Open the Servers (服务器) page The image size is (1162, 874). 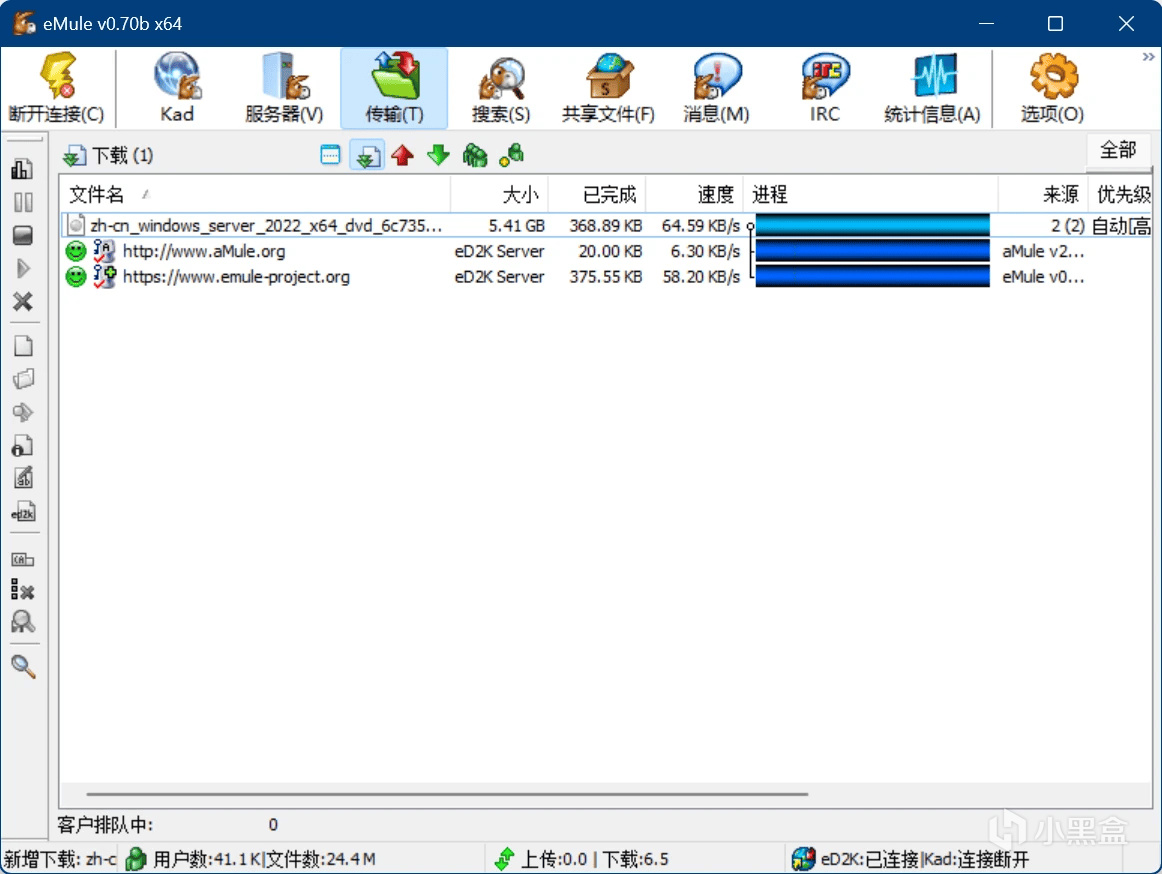click(x=285, y=87)
